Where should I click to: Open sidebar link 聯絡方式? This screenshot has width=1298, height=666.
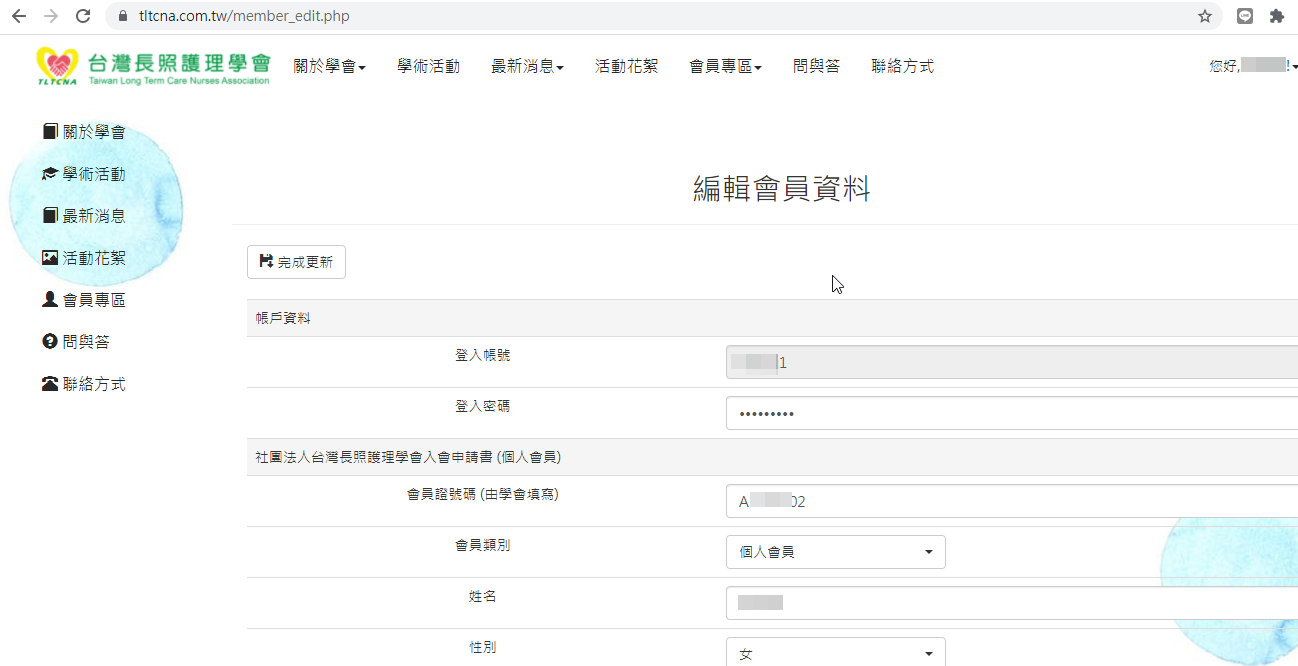[x=94, y=384]
